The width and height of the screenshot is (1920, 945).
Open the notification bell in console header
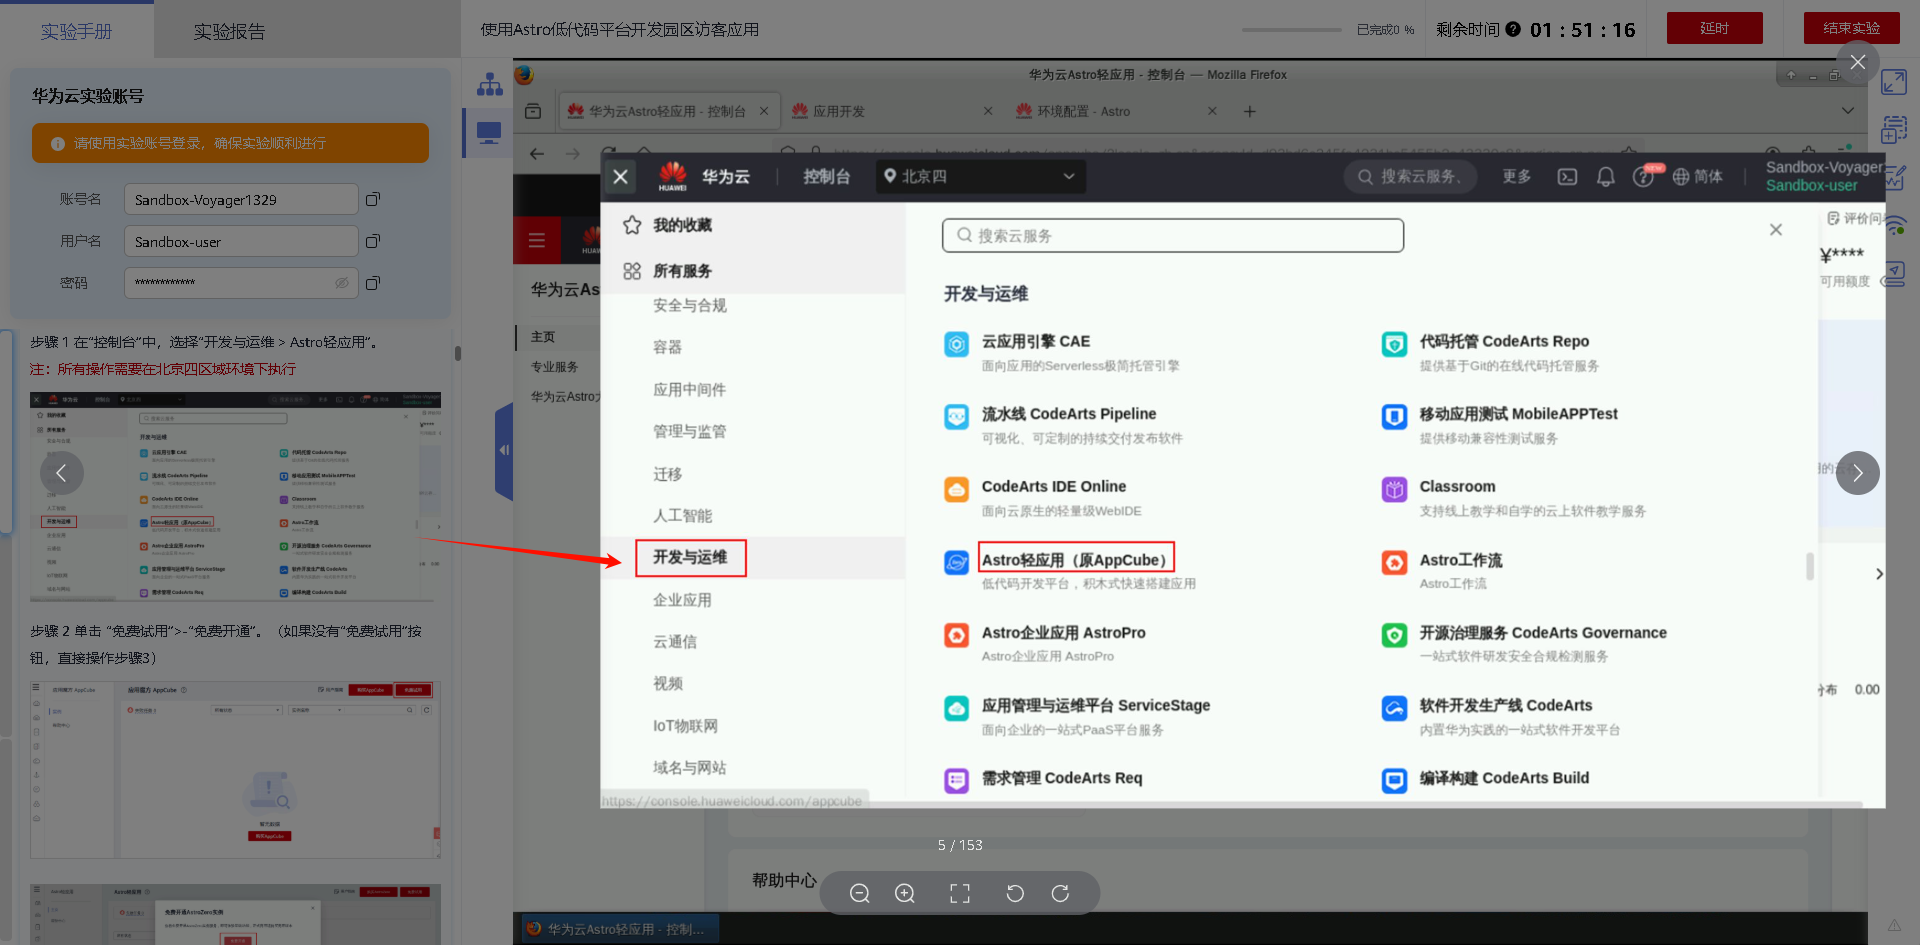pyautogui.click(x=1606, y=177)
